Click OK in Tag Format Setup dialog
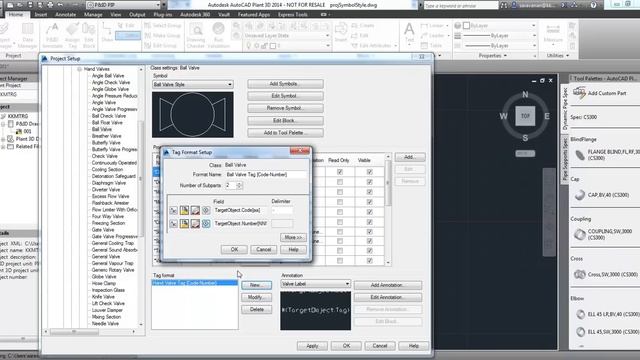This screenshot has width=640, height=360. pyautogui.click(x=234, y=249)
